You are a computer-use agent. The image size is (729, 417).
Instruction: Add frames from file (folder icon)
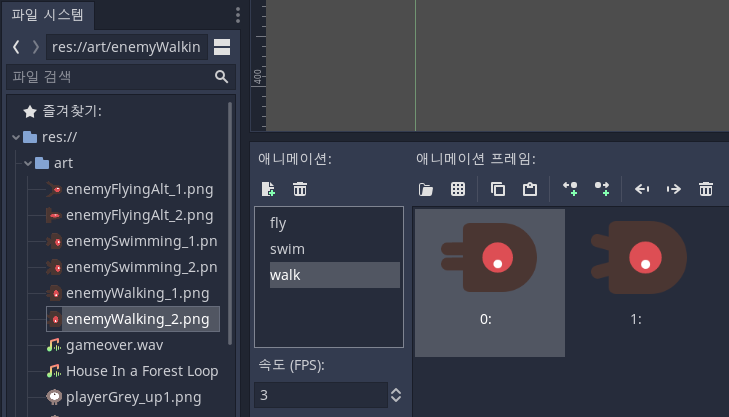tap(425, 189)
